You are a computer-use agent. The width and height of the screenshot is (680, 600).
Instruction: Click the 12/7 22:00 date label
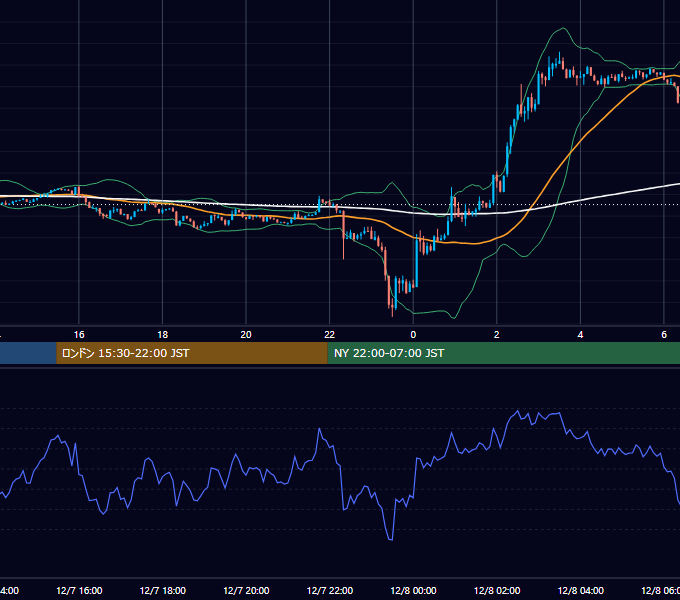point(330,590)
